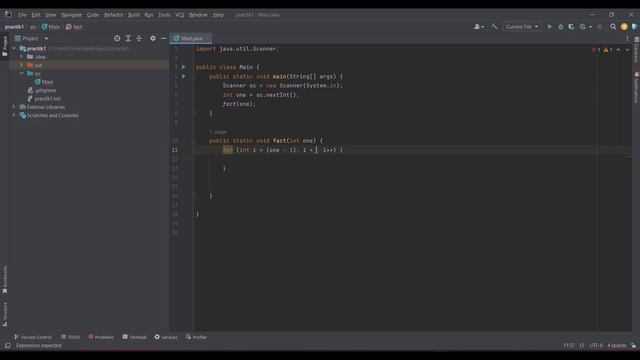Open Project view selector dropdown

[31, 38]
